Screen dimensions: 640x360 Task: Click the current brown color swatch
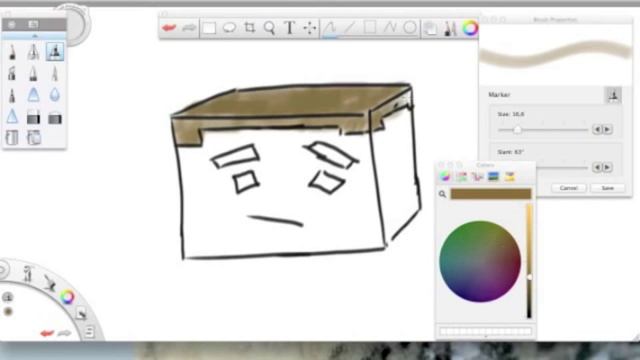click(x=491, y=194)
